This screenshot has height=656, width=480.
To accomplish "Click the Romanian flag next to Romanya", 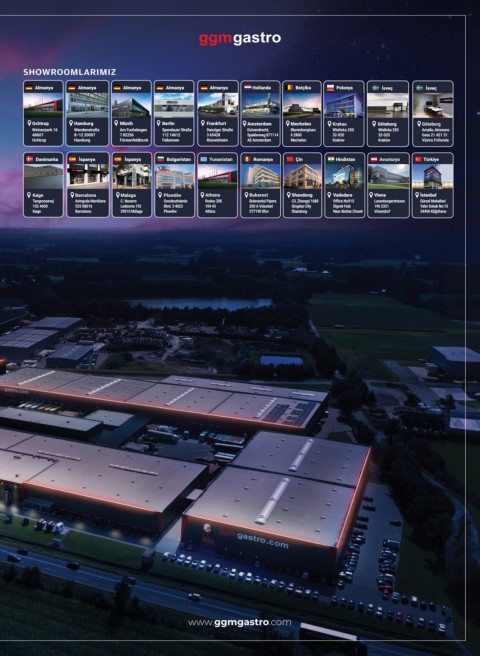I will pyautogui.click(x=247, y=159).
